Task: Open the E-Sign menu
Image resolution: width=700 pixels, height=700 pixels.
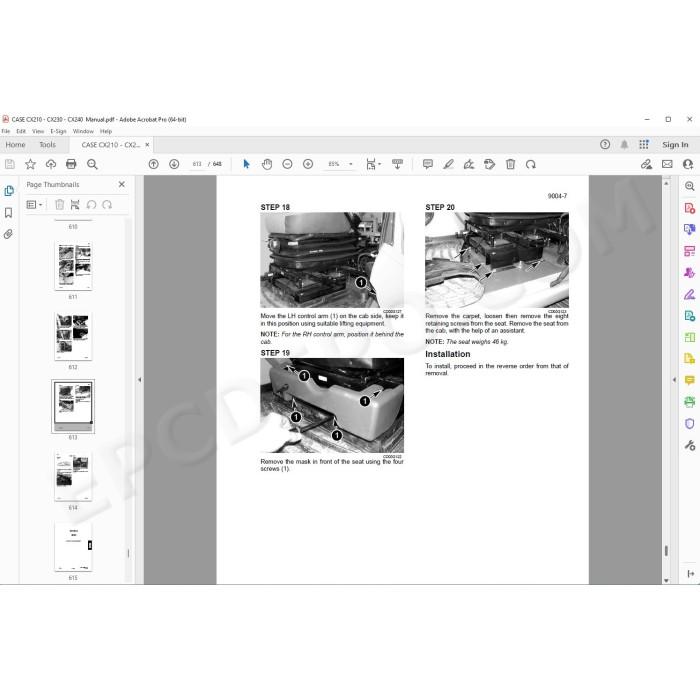Action: 58,131
